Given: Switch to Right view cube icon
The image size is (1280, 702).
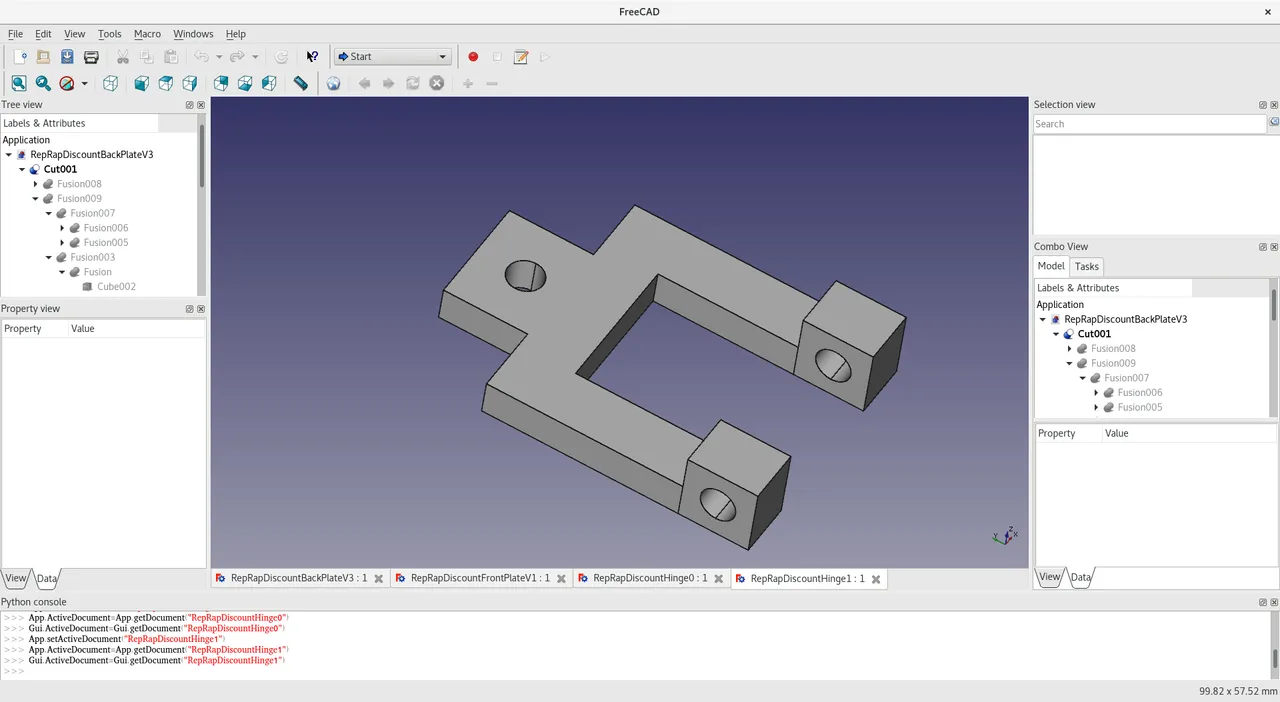Looking at the screenshot, I should point(190,84).
